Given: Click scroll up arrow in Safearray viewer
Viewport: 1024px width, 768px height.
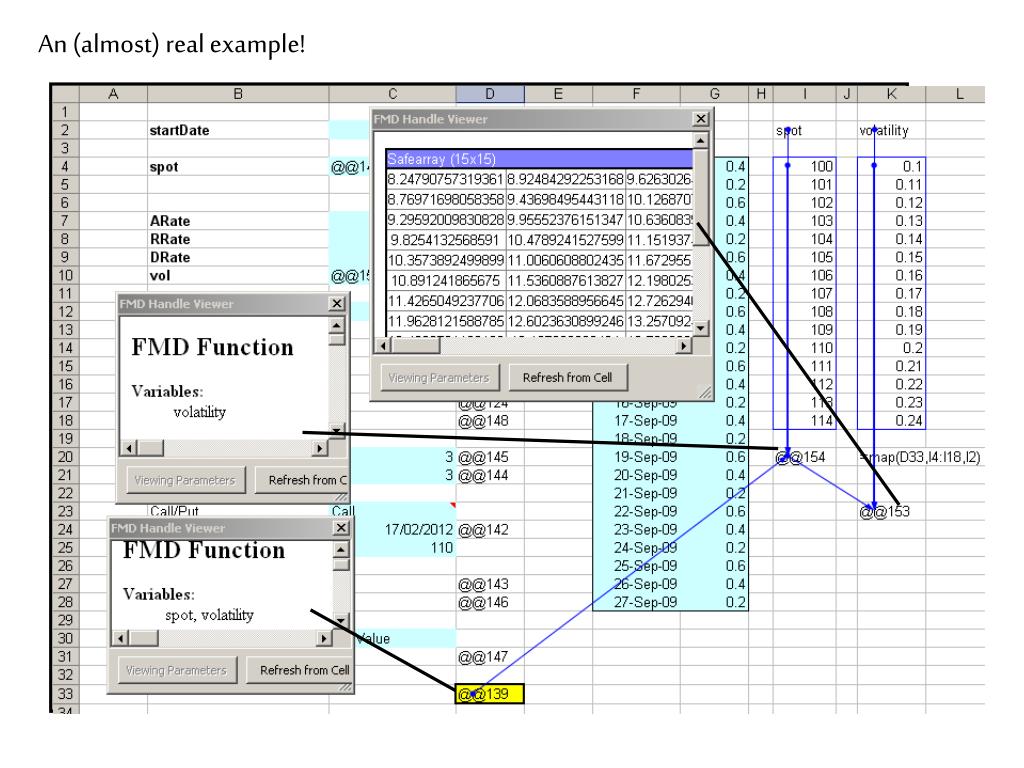Looking at the screenshot, I should tap(700, 140).
